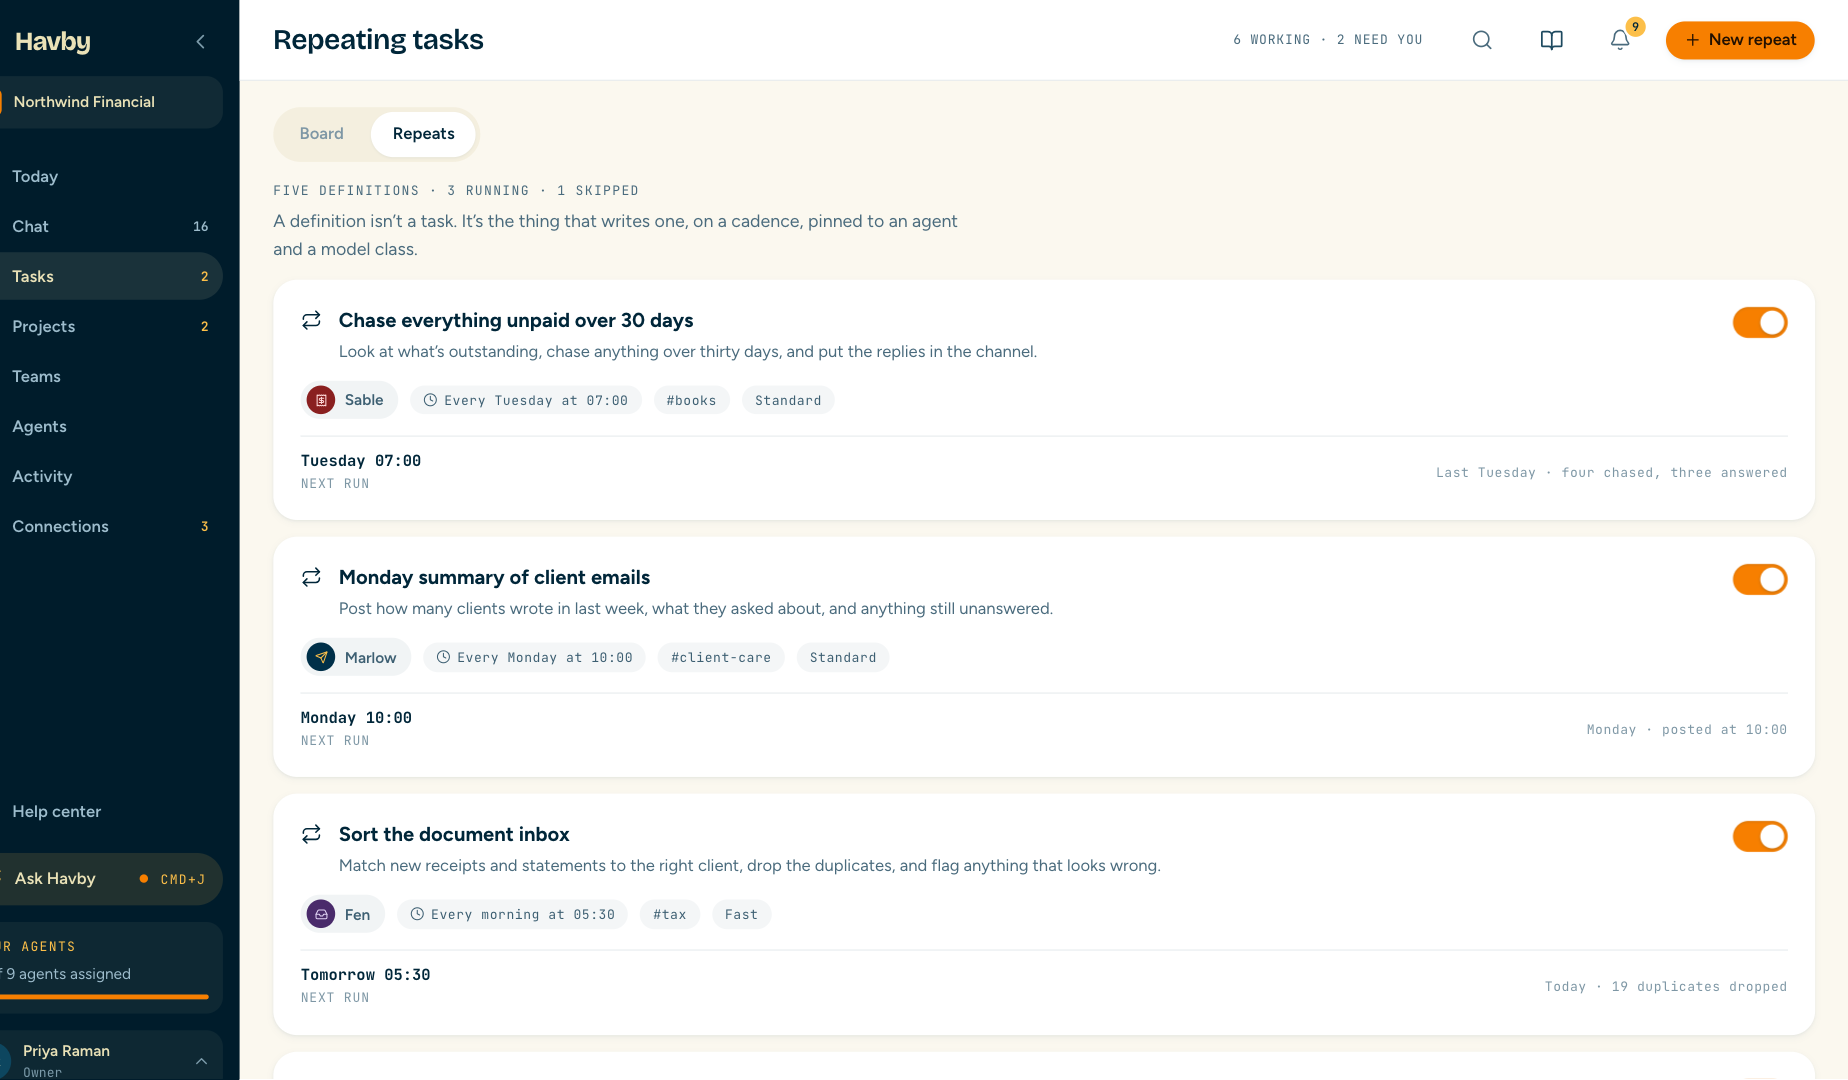
Task: Open search with the magnifier icon
Action: coord(1482,40)
